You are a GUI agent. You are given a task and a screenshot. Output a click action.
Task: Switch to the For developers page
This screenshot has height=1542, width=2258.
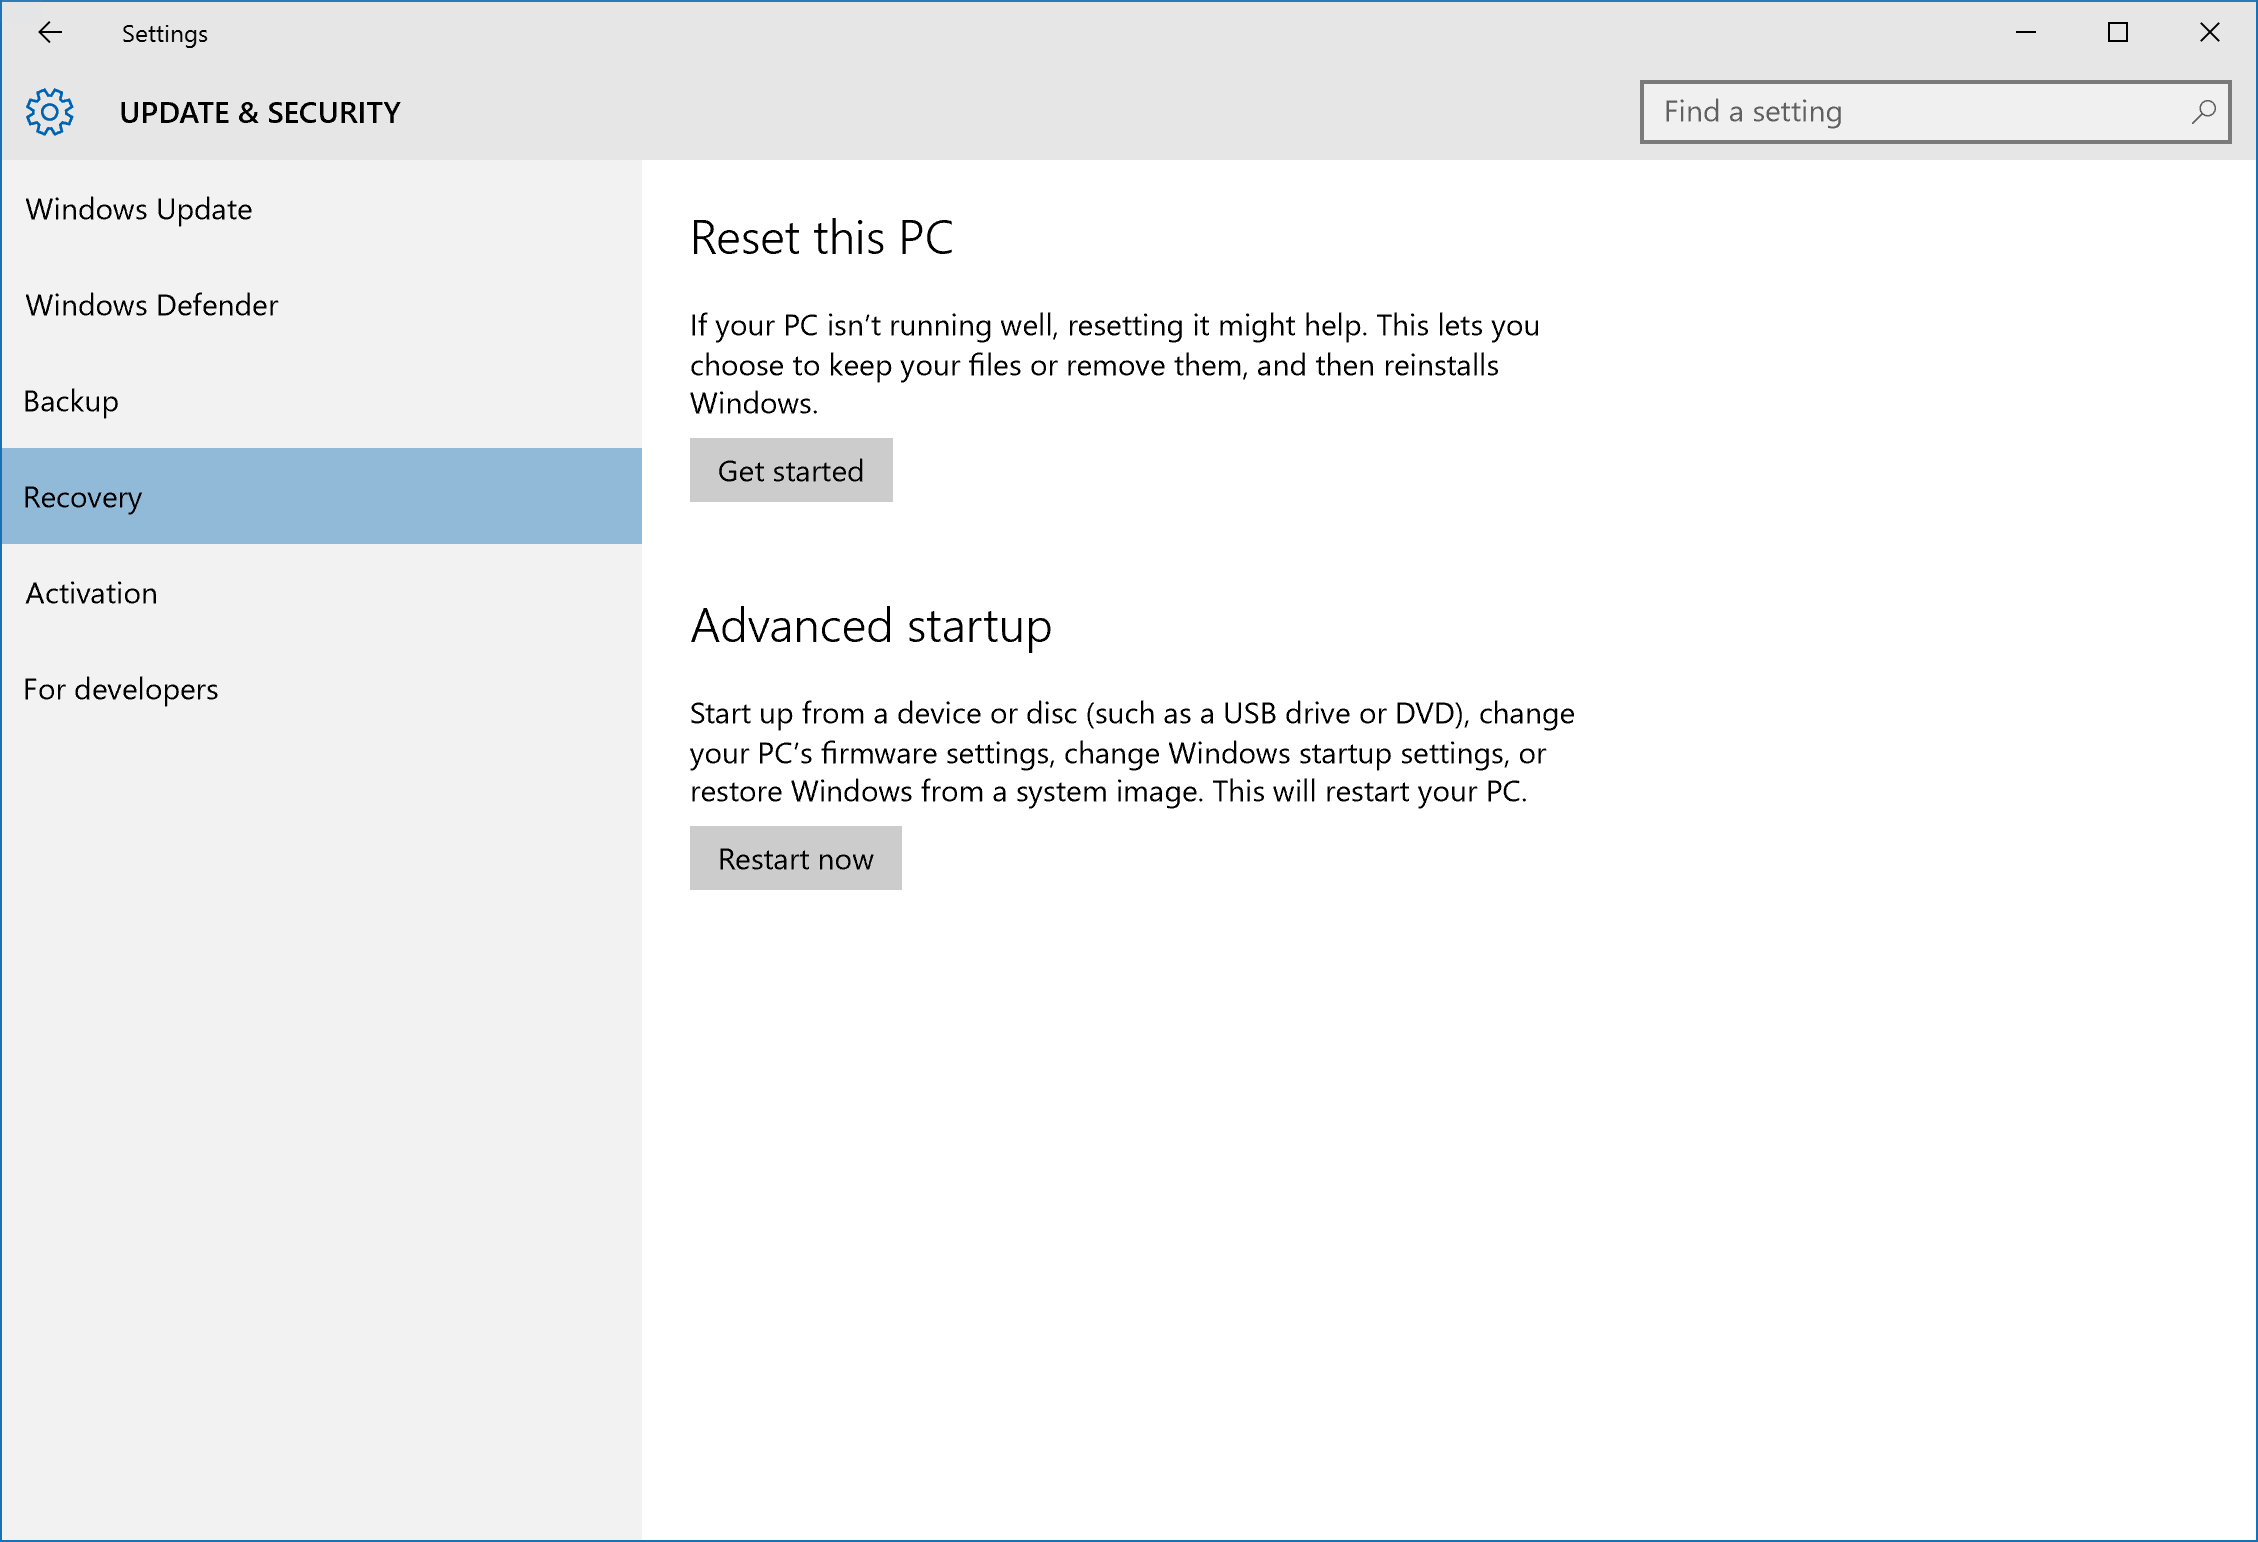coord(121,689)
